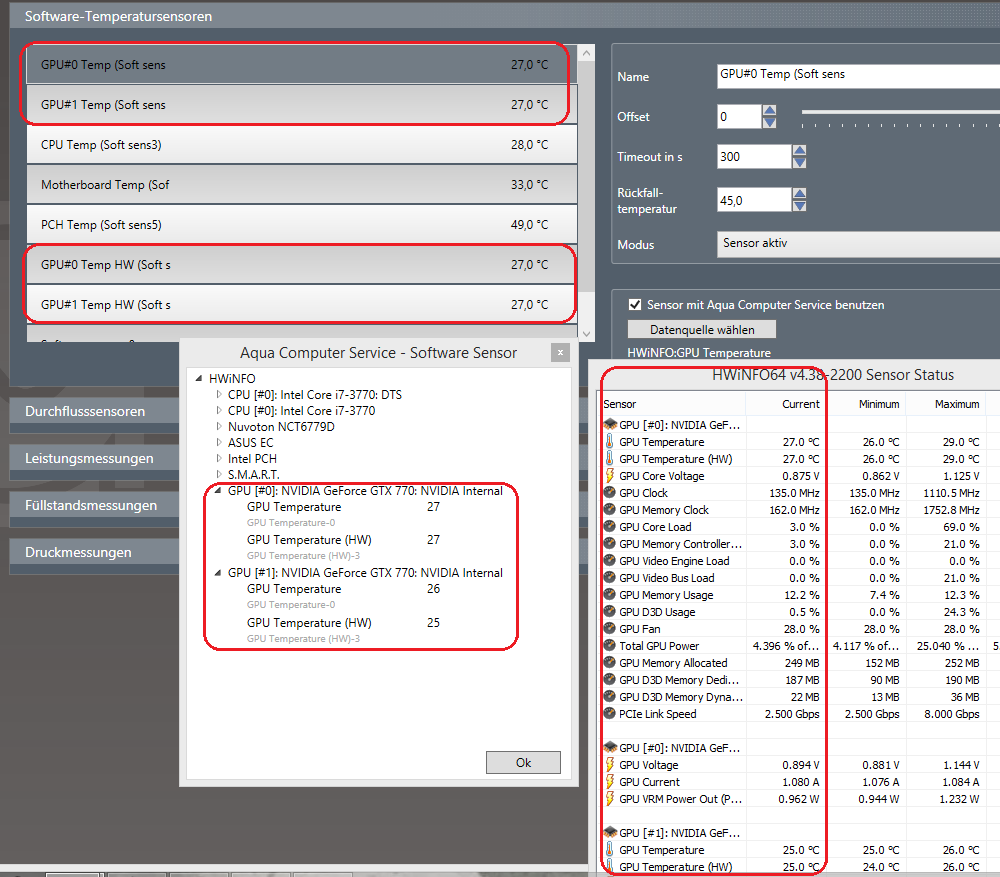Screen dimensions: 1000x877
Task: Increase the Offset value with up arrow
Action: point(769,111)
